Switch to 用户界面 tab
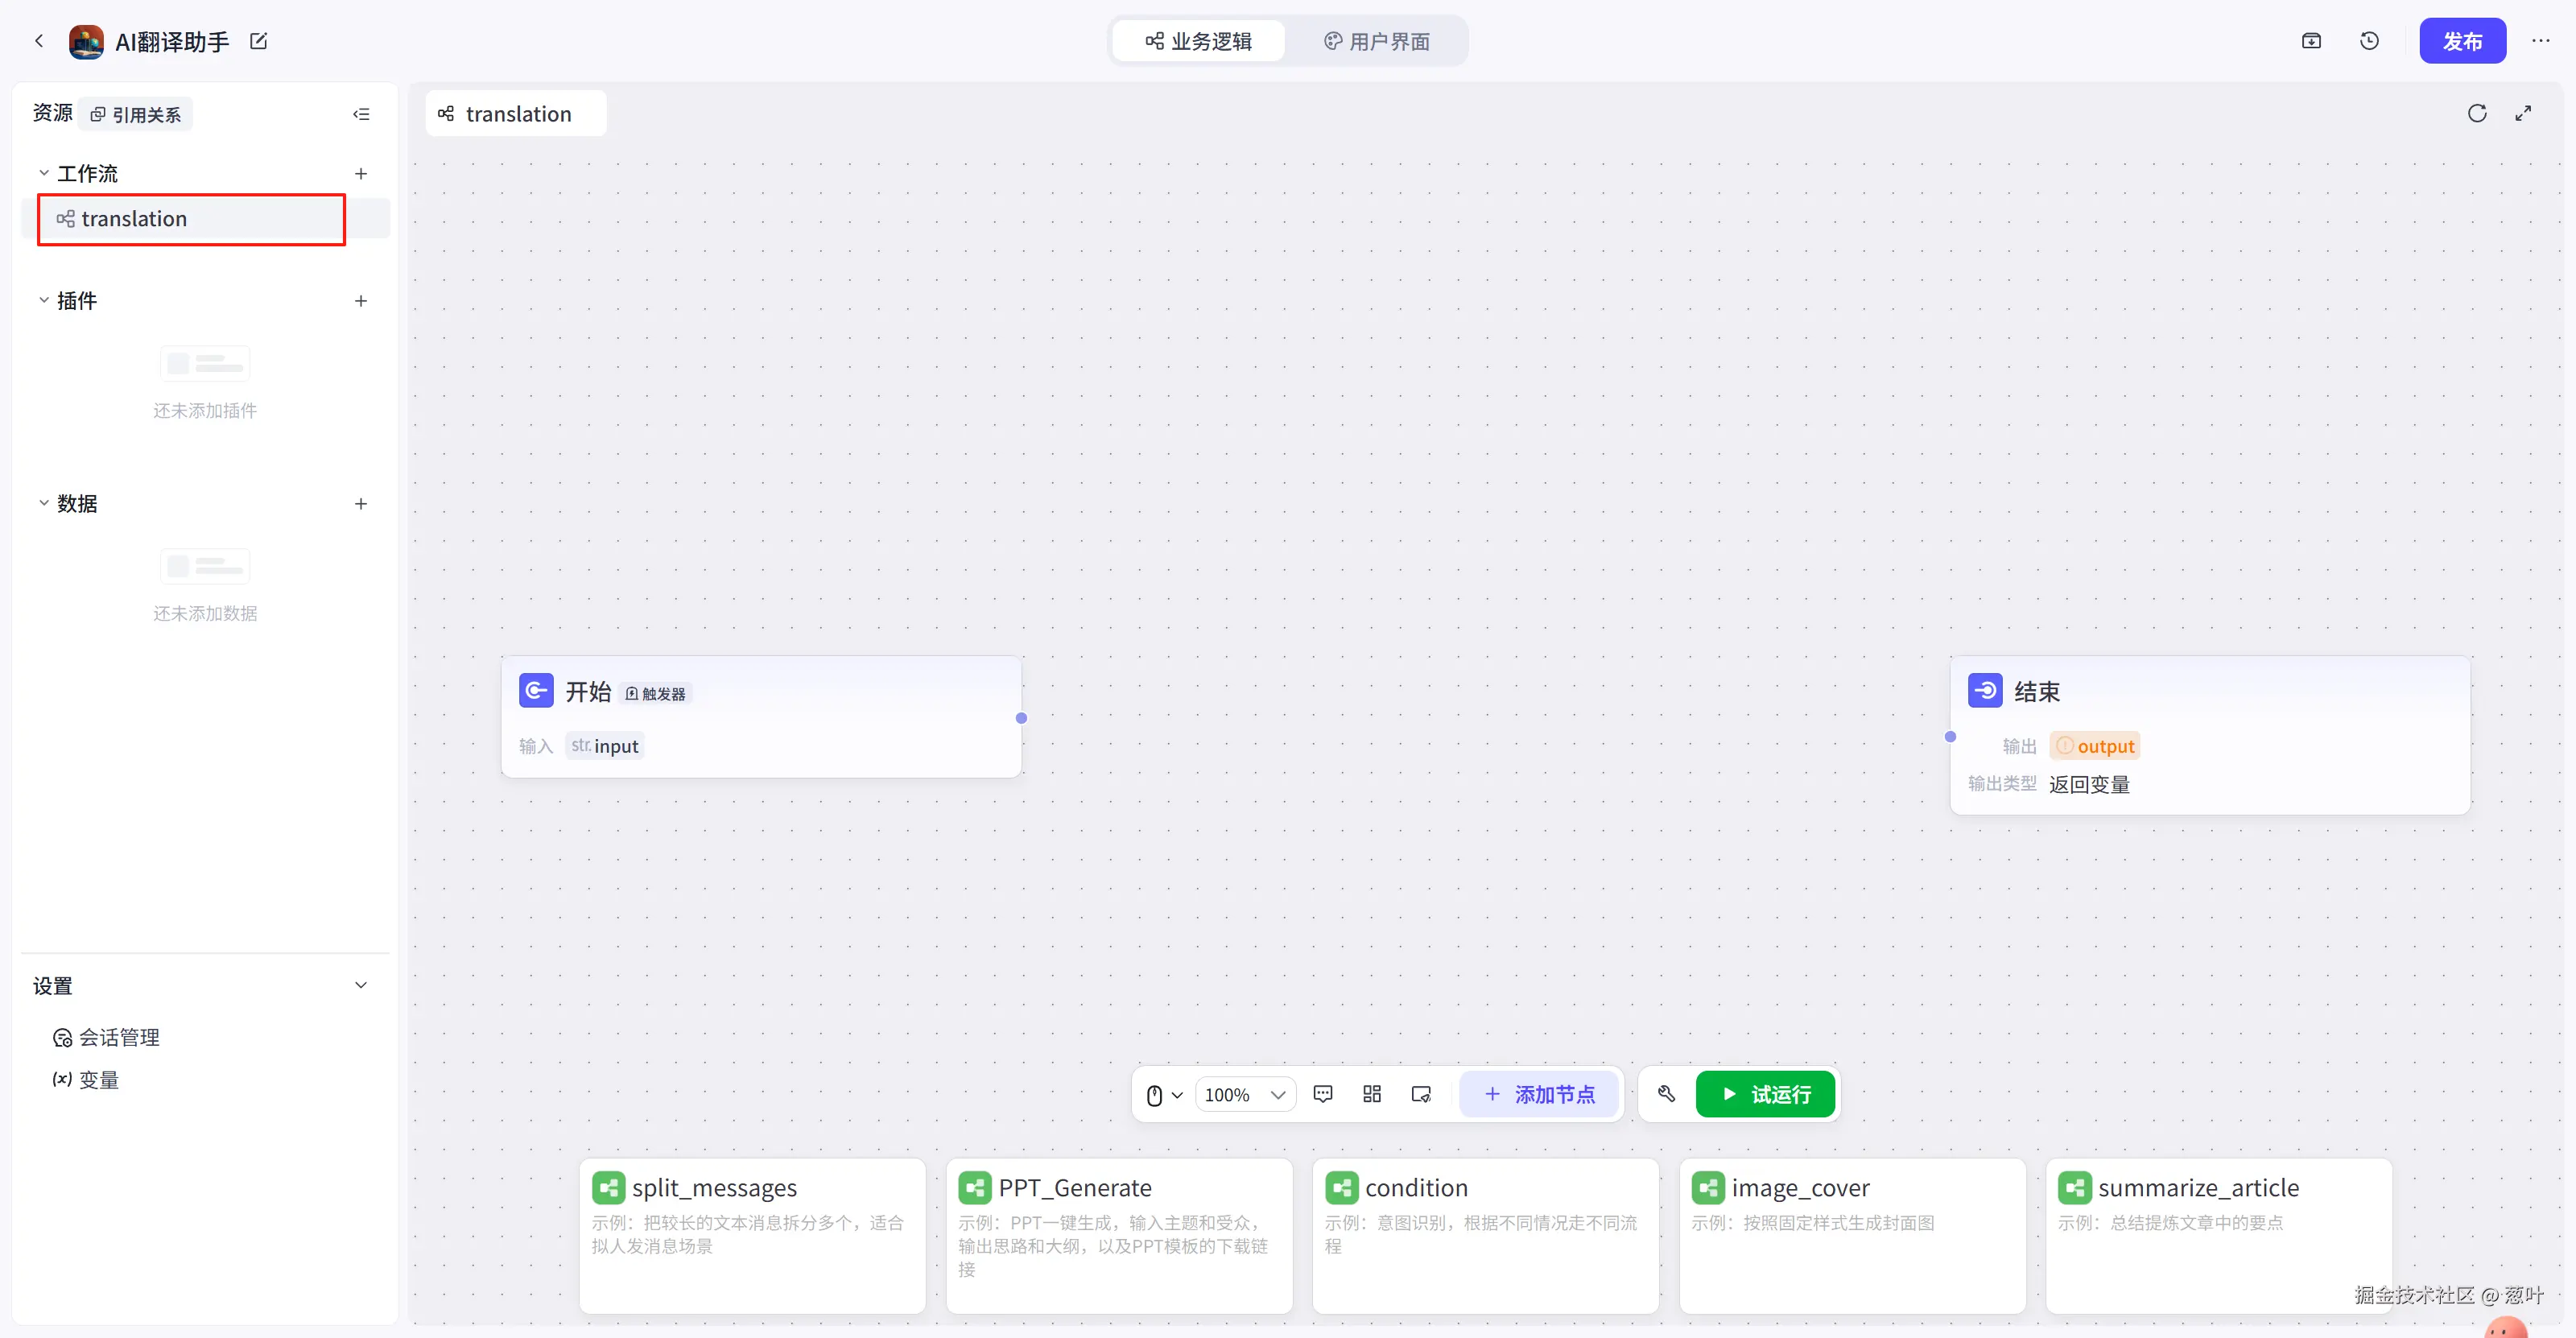The height and width of the screenshot is (1338, 2576). pos(1377,41)
